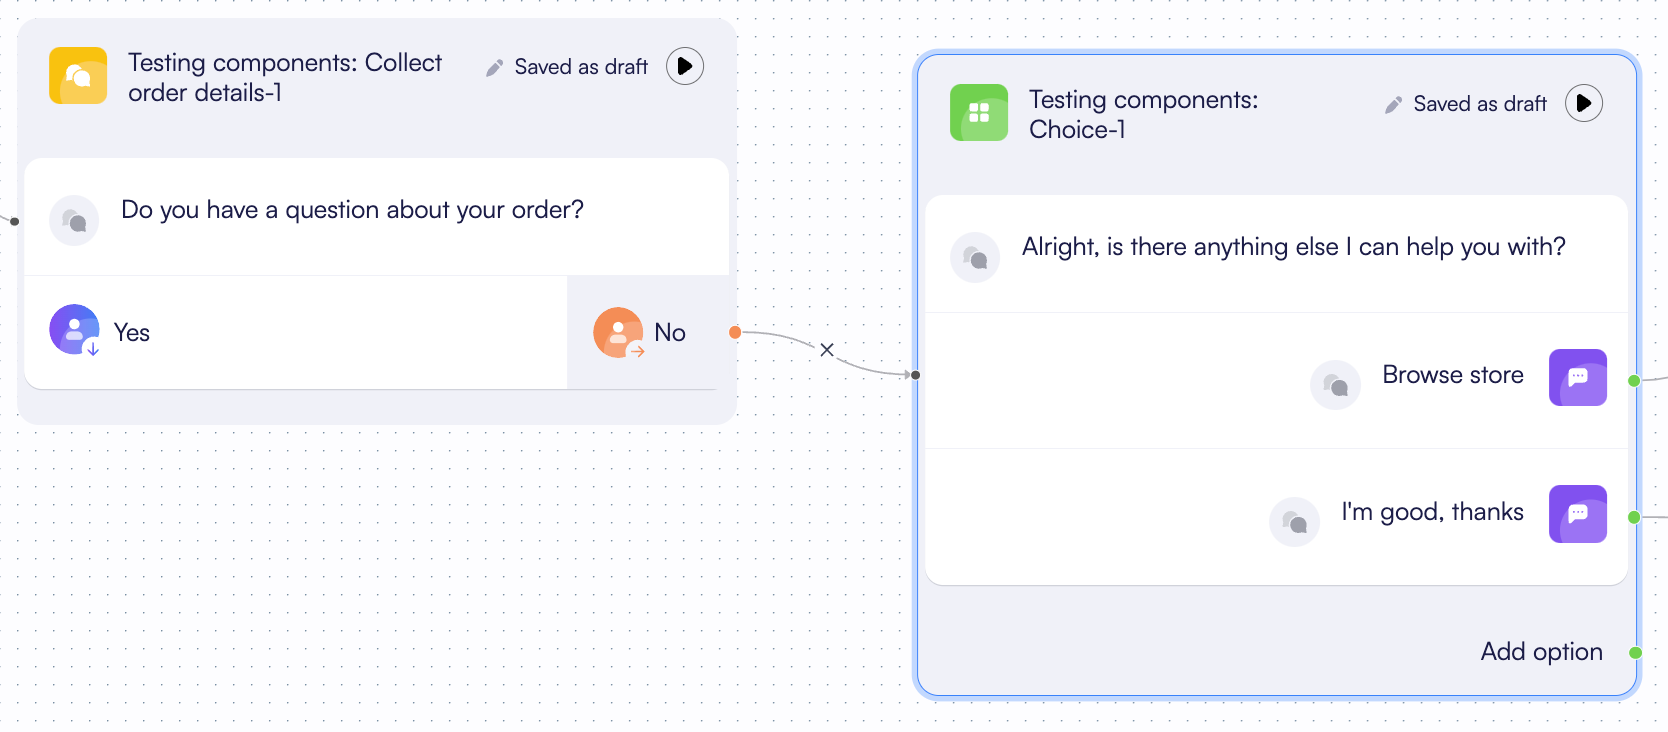Click the chat bubble icon beside the order question
Screen dimensions: 1668x732
click(x=74, y=219)
